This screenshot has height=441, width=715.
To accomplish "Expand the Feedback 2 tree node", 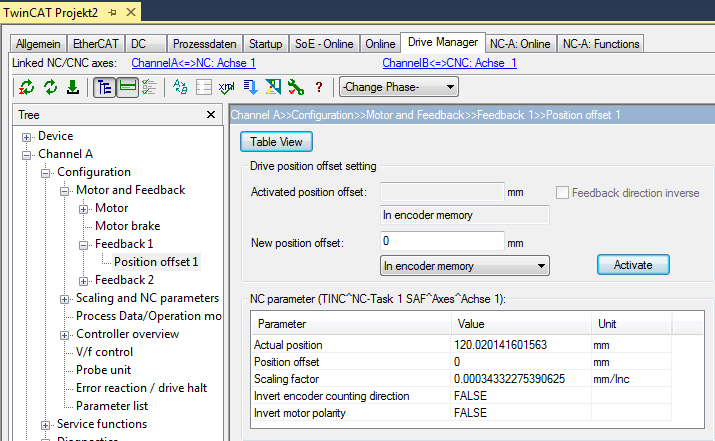I will point(83,281).
